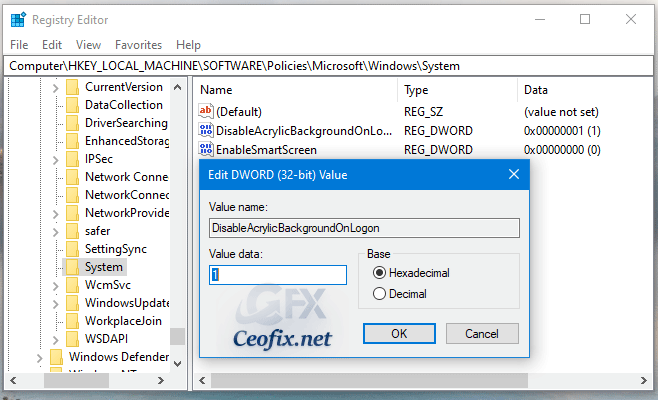This screenshot has width=658, height=400.
Task: Click the NetworkConnectivity folder icon
Action: pos(72,195)
